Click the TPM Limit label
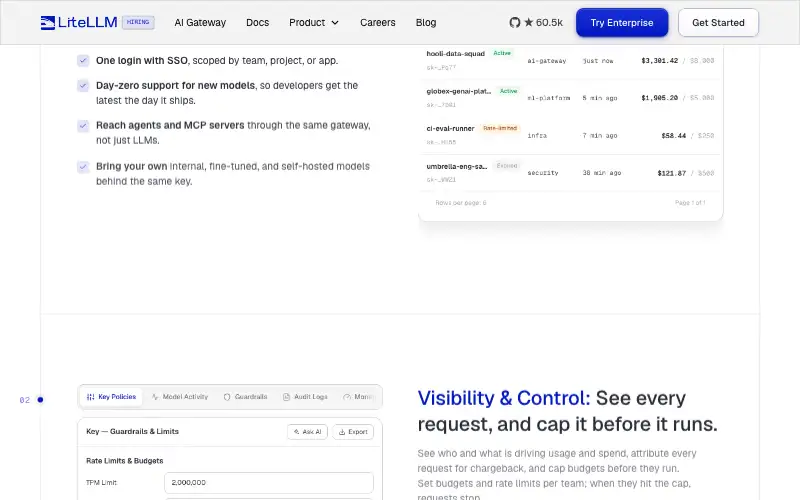 [x=102, y=483]
